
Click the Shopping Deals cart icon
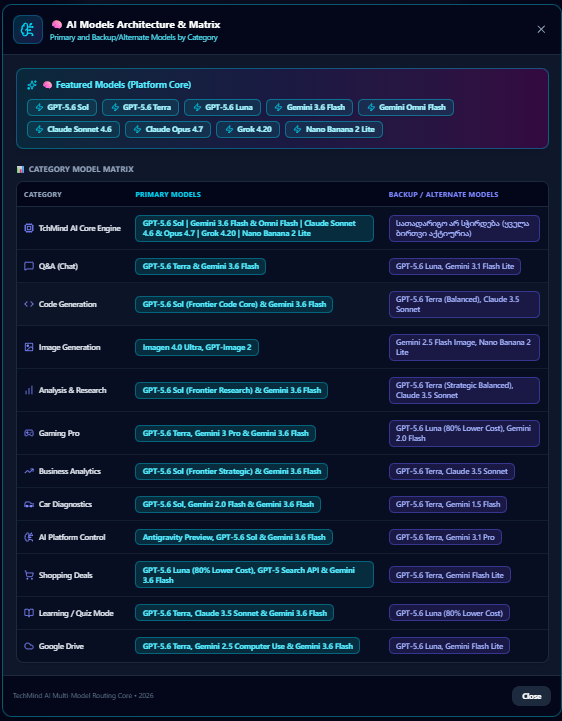click(29, 575)
